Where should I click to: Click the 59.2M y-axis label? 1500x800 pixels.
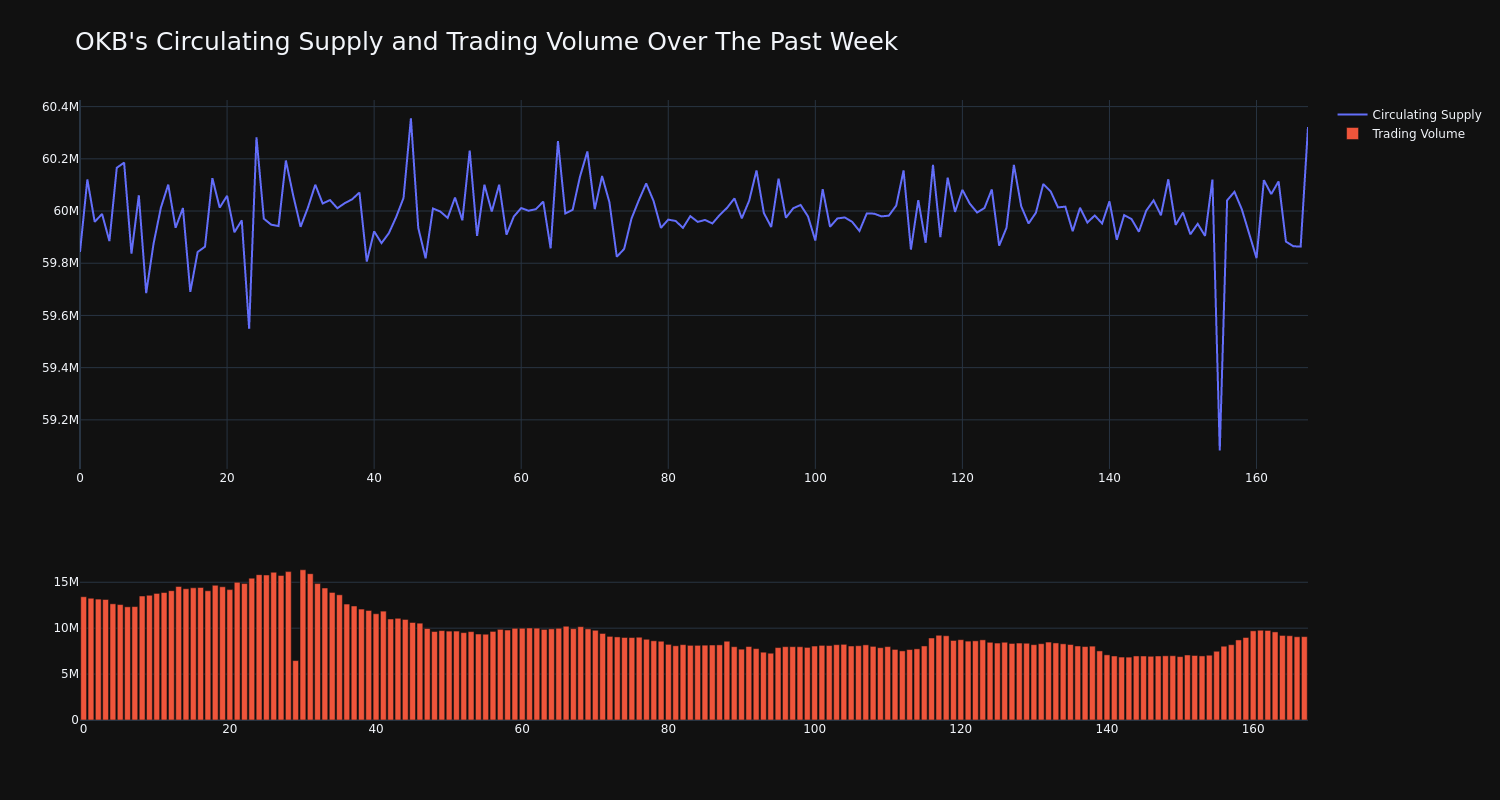(60, 420)
